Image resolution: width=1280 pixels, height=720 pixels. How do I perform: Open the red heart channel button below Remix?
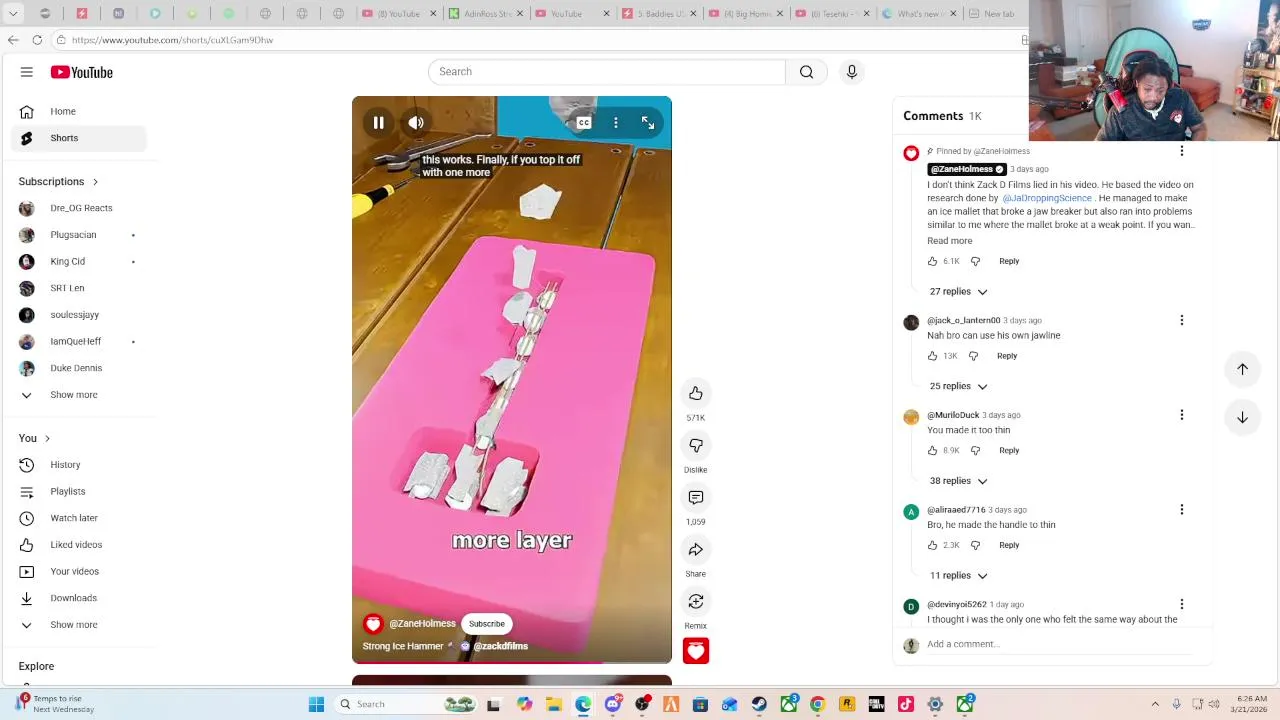pos(696,652)
